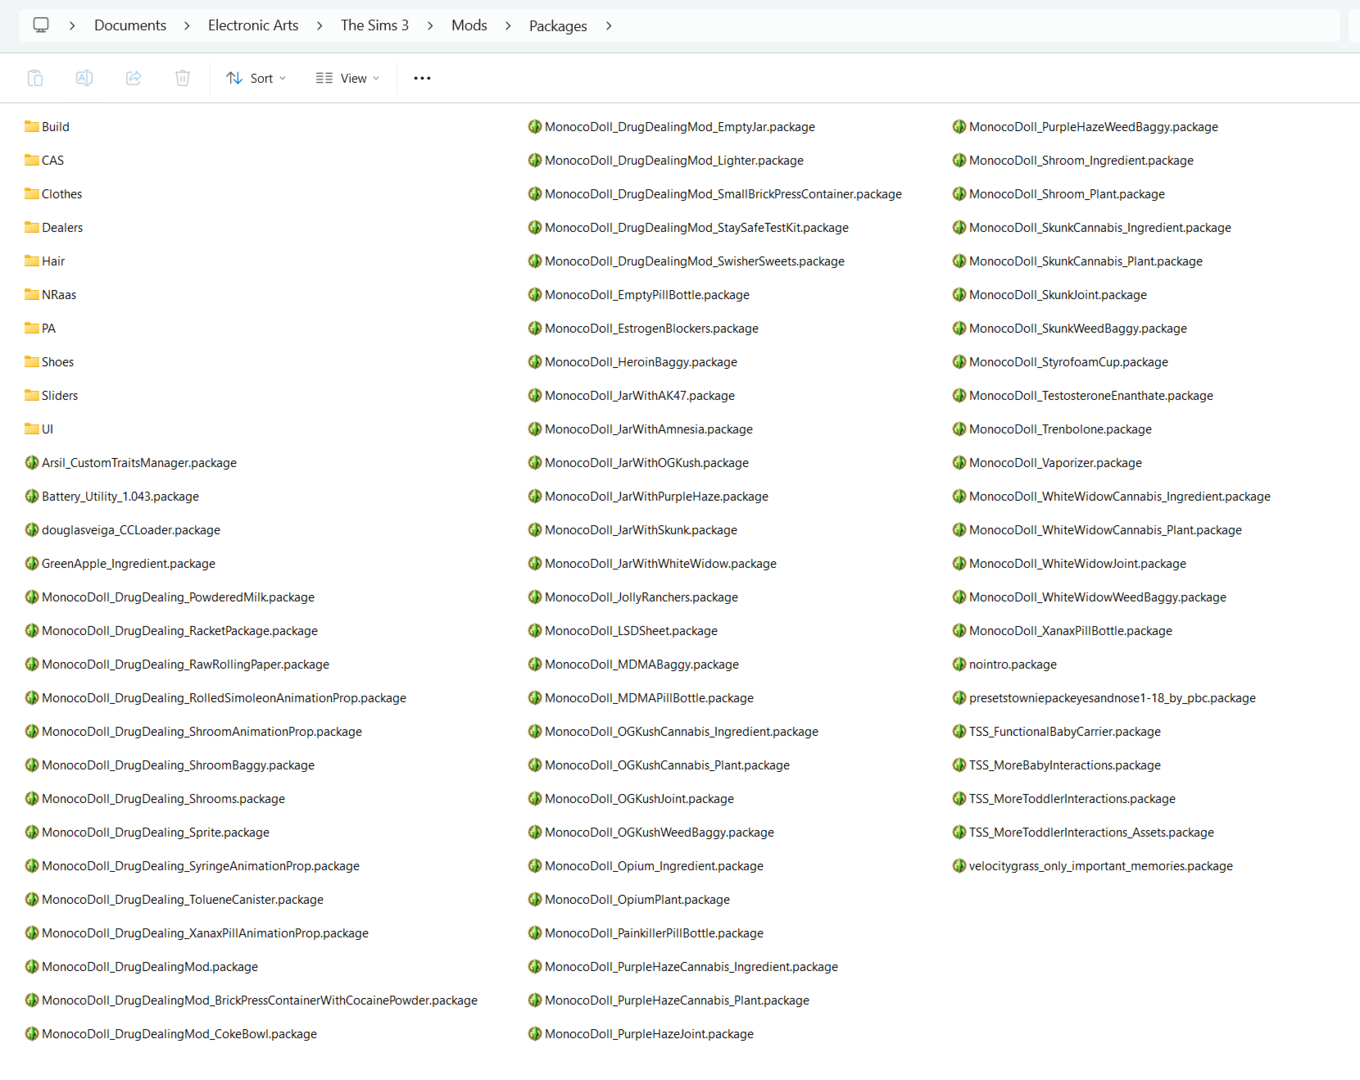The width and height of the screenshot is (1360, 1080).
Task: Select MonocoDoll_StyrofoamCup.package file name
Action: (x=1068, y=362)
